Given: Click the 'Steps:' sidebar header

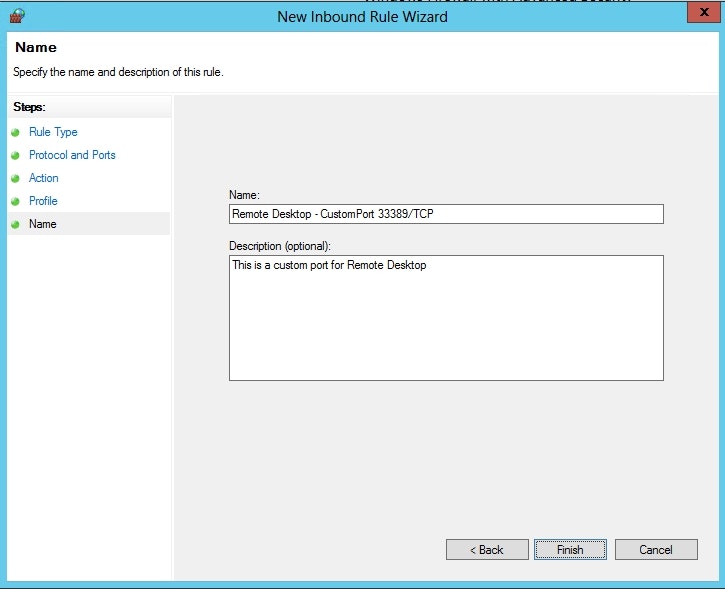Looking at the screenshot, I should coord(29,107).
